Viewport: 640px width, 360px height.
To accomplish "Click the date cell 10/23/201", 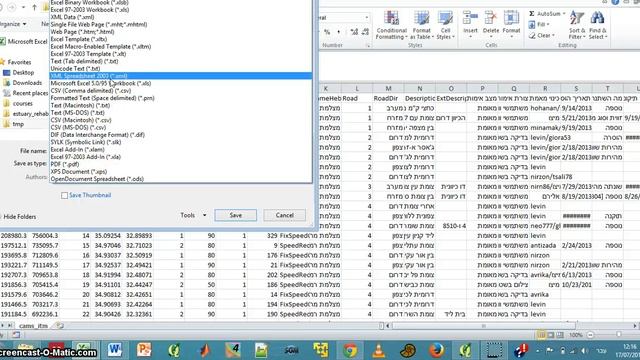I will [x=576, y=284].
